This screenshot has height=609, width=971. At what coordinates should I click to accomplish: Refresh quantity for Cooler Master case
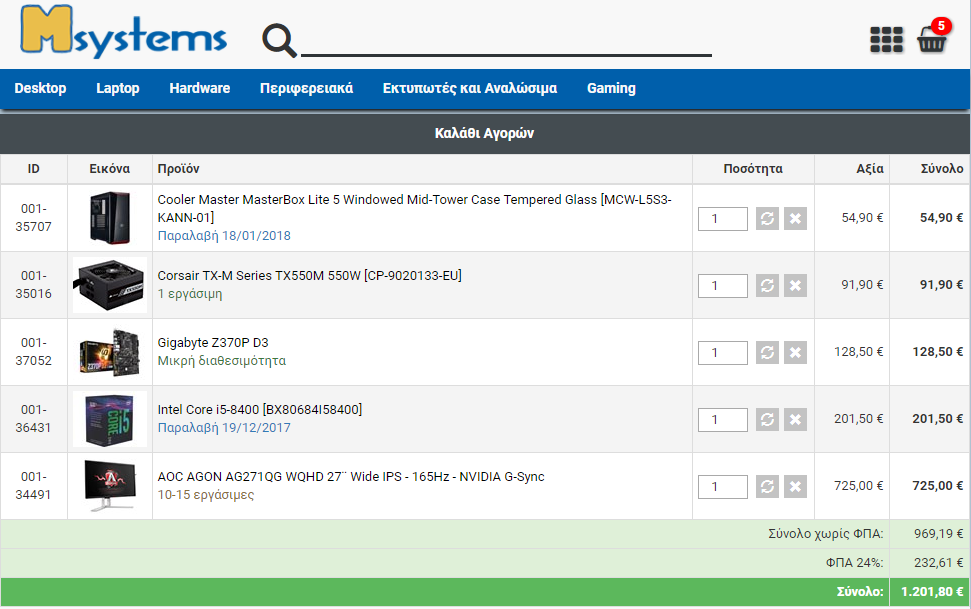(767, 219)
